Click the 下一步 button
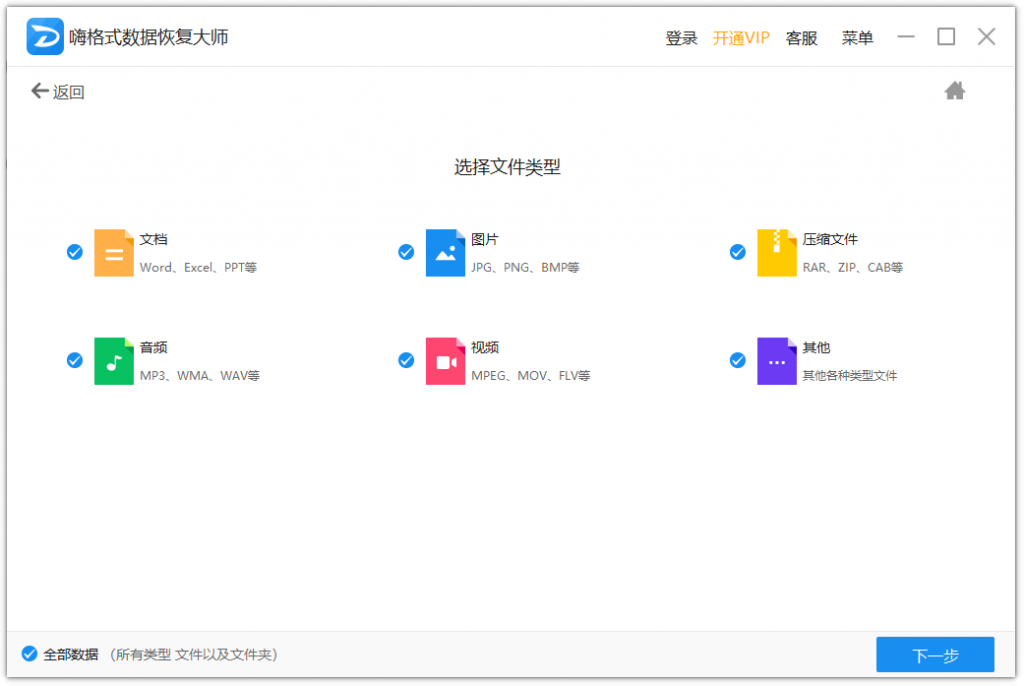 point(935,655)
